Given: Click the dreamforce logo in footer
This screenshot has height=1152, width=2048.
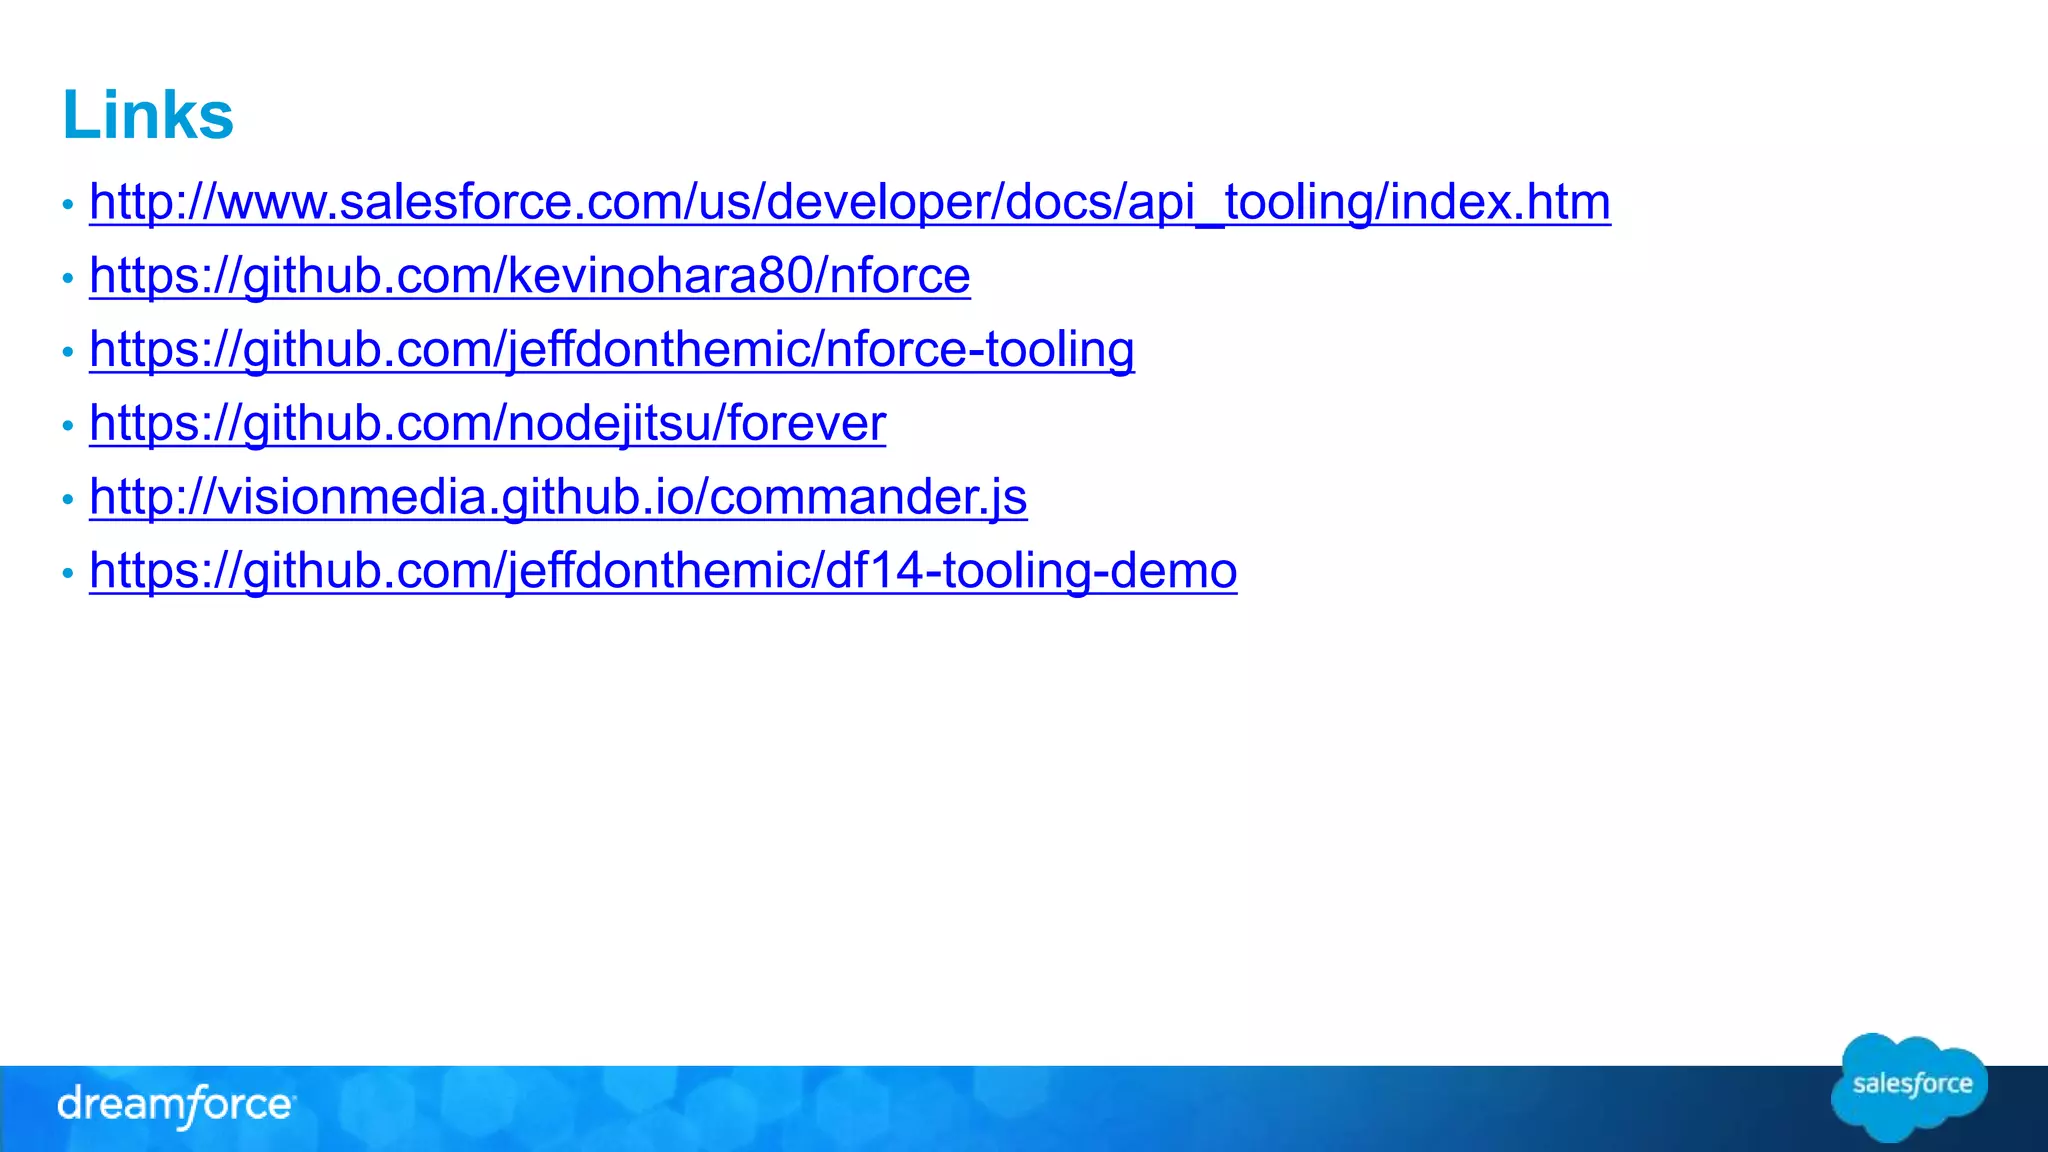Looking at the screenshot, I should 176,1106.
